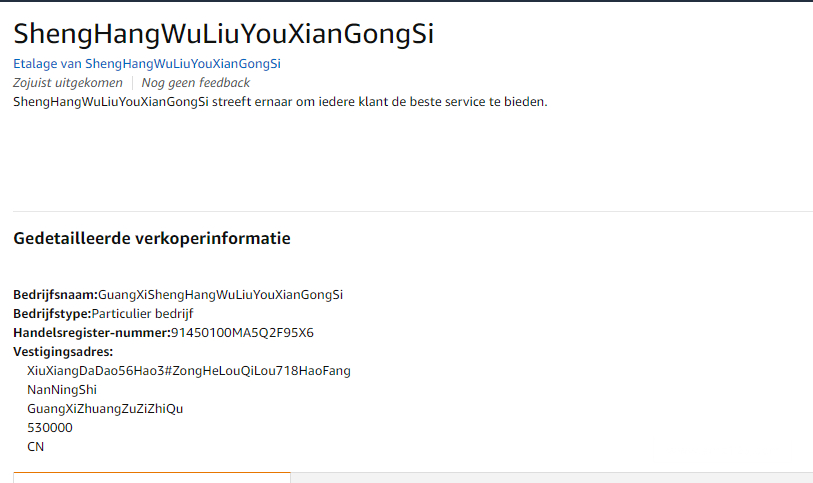The image size is (813, 483).
Task: Click the seller description sentence about beste service
Action: (280, 102)
